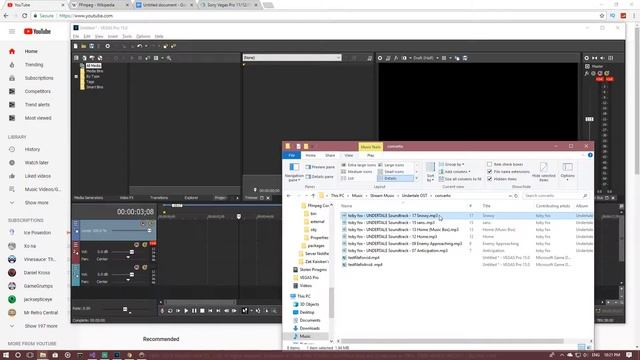Click the New project icon in VEGAS toolbar
The height and width of the screenshot is (360, 640).
(x=76, y=47)
